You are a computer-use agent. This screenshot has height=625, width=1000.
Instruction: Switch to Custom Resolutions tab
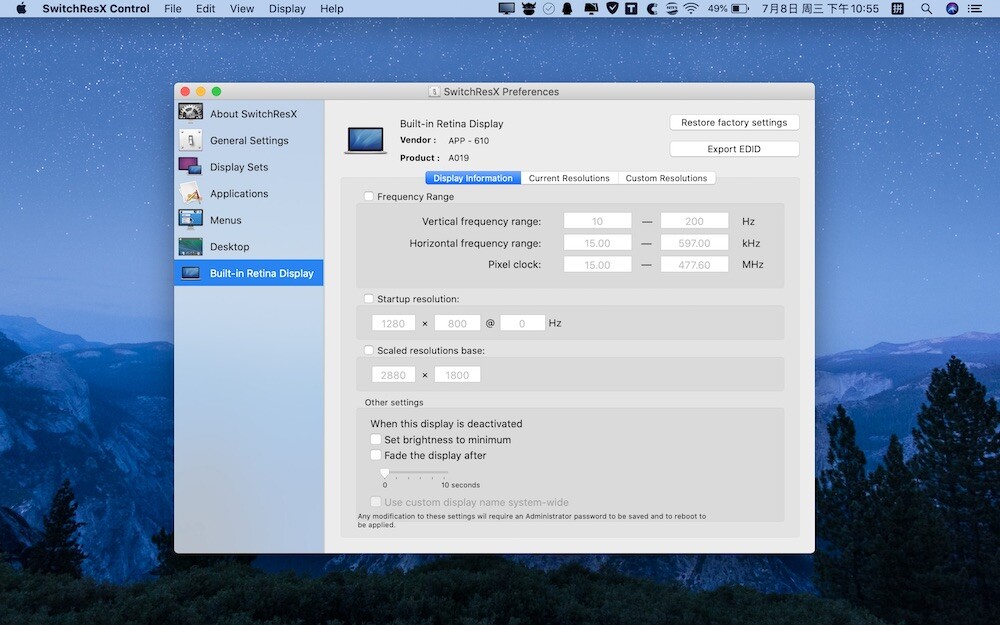[666, 178]
